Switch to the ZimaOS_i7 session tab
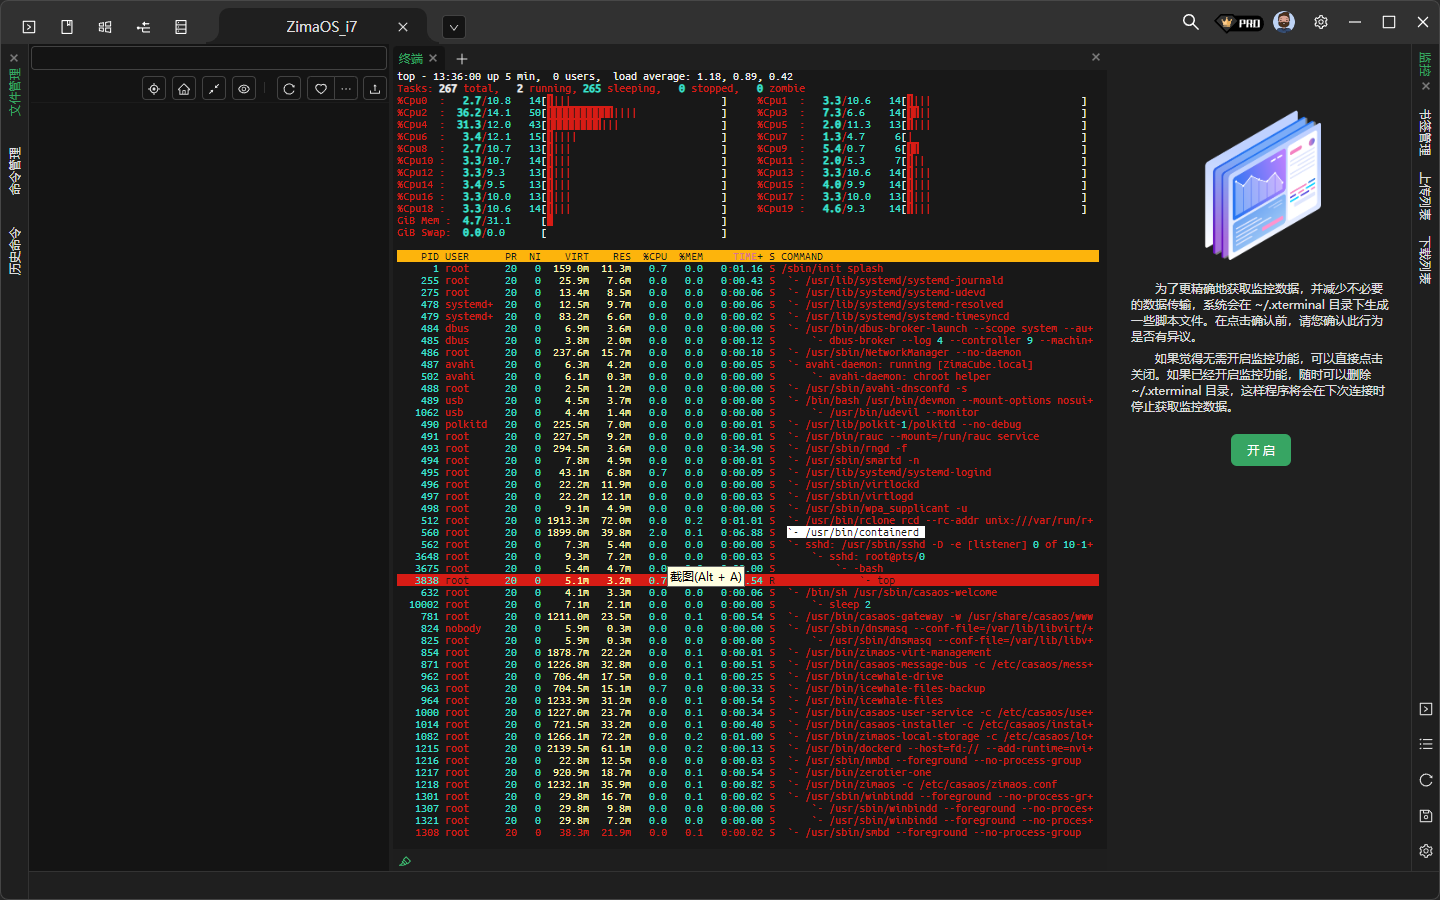Viewport: 1440px width, 900px height. (x=321, y=27)
